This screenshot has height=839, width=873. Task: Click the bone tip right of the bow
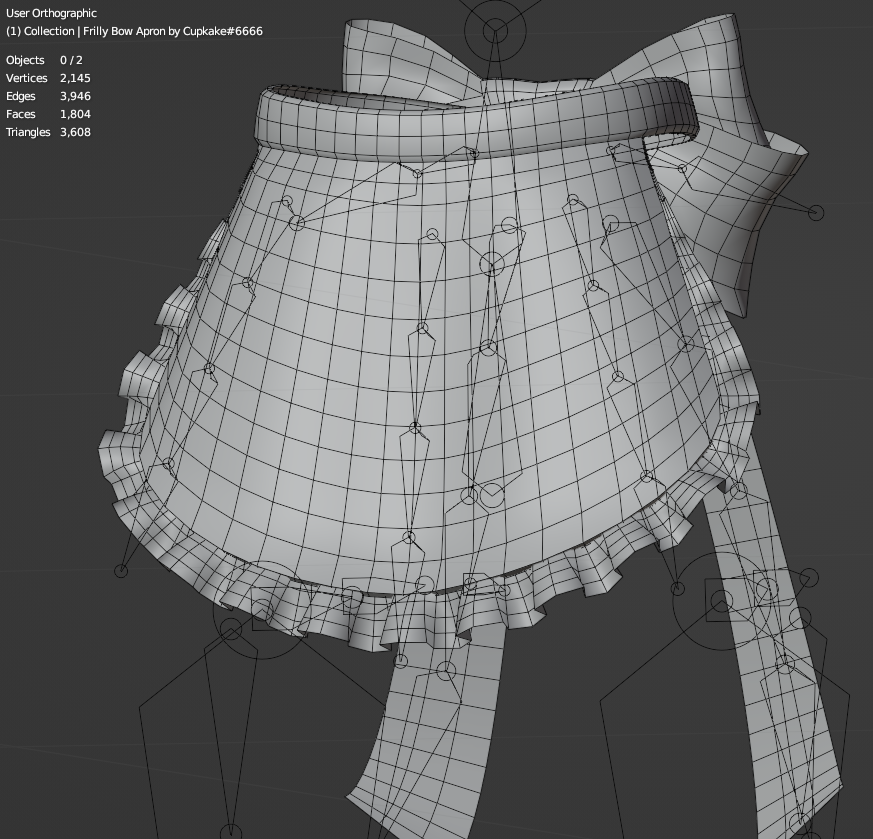tap(816, 212)
